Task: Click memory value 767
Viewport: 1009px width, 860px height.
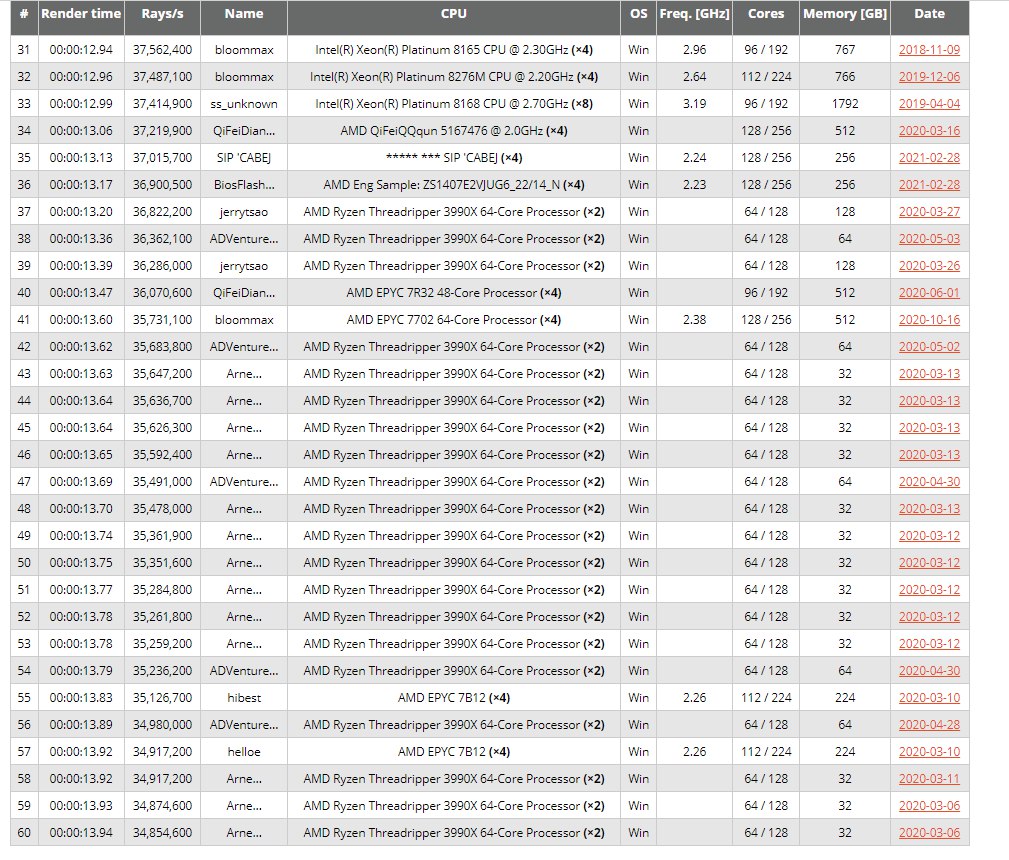Action: (845, 50)
